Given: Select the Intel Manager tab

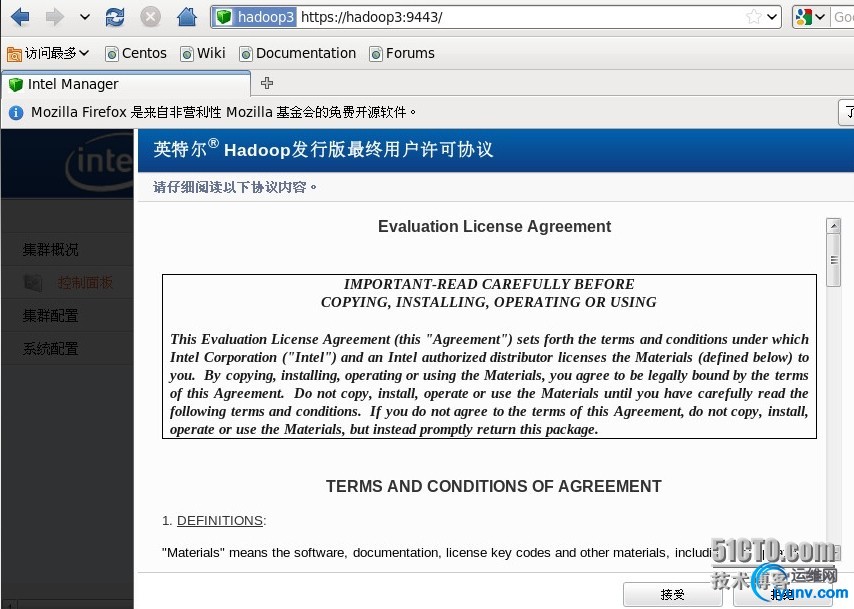Looking at the screenshot, I should click(126, 84).
